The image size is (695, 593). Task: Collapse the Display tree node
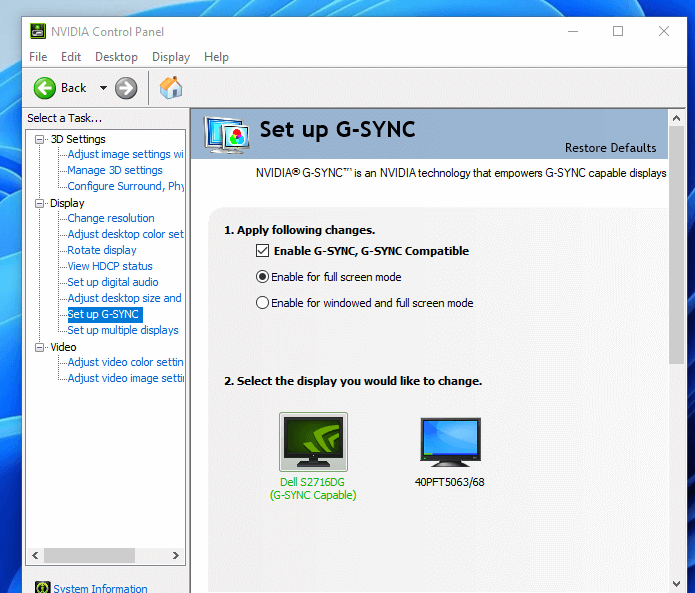(39, 203)
